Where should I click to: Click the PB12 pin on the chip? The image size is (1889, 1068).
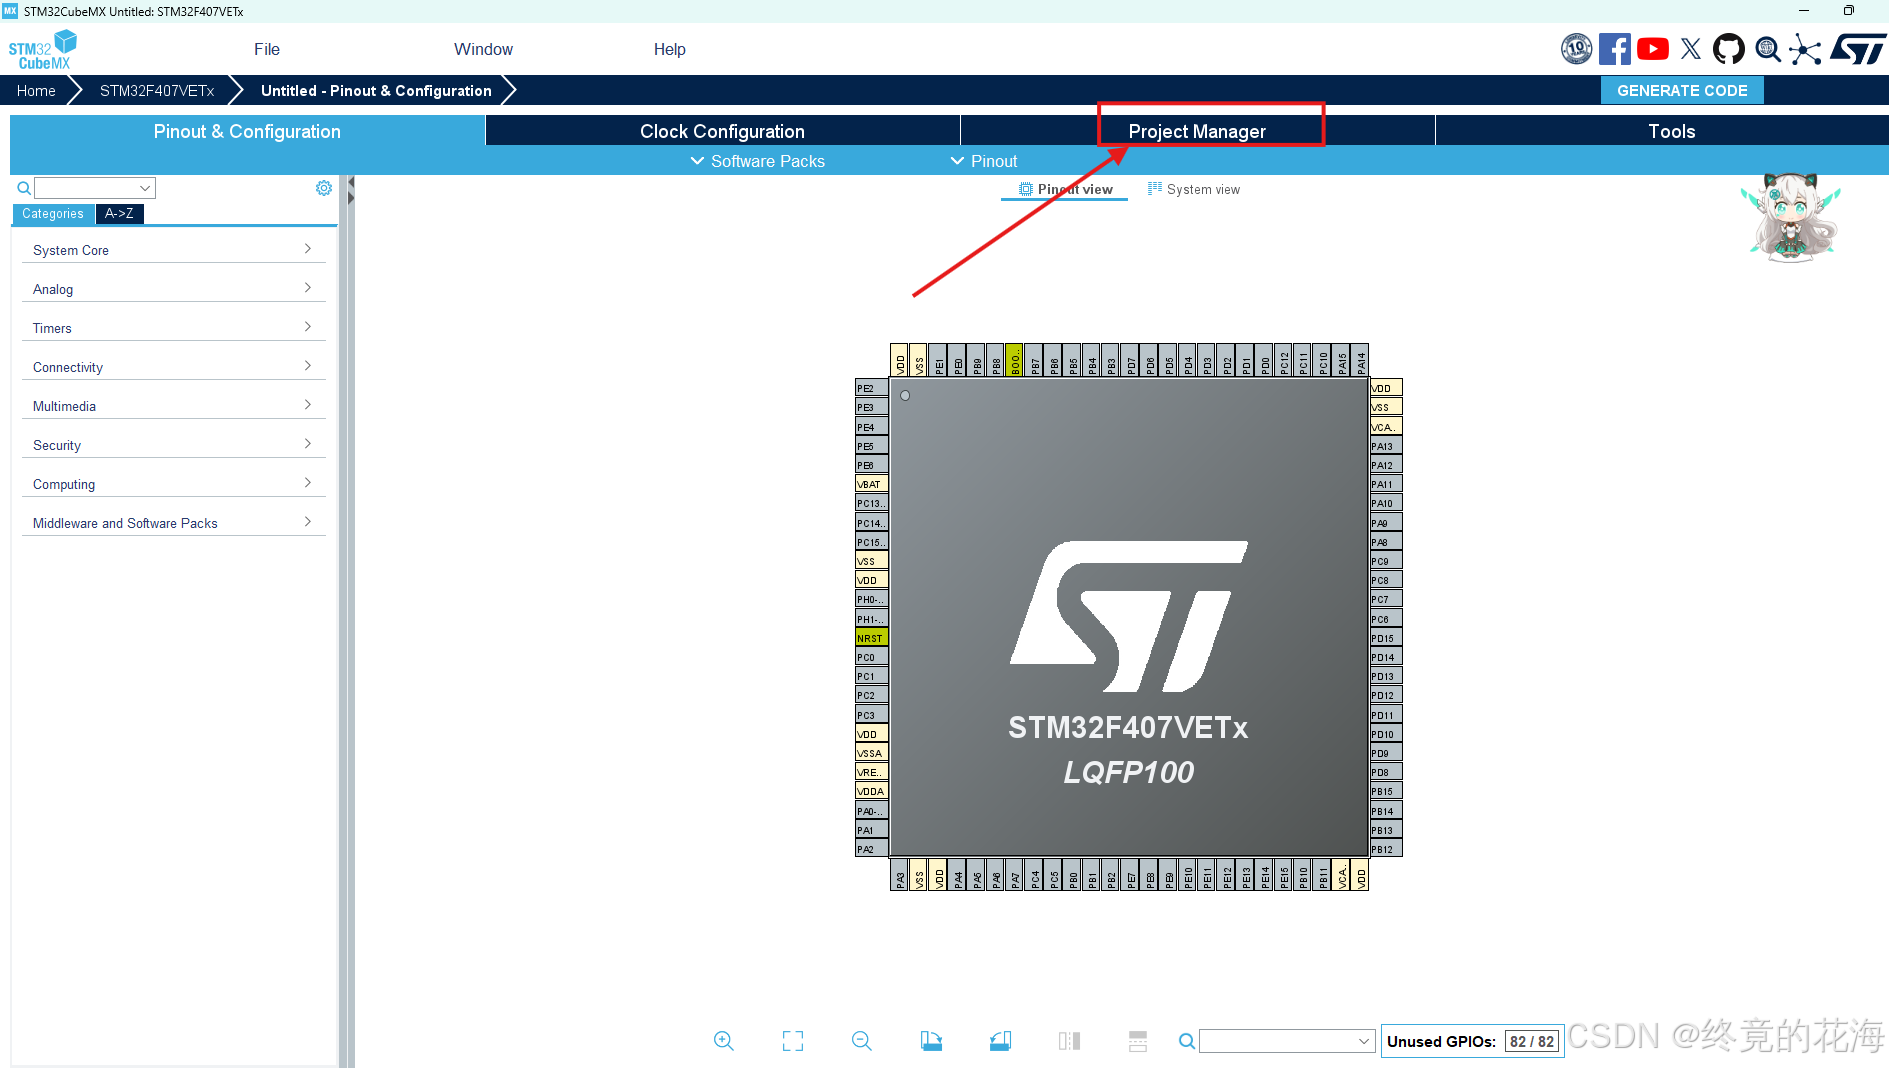1386,849
